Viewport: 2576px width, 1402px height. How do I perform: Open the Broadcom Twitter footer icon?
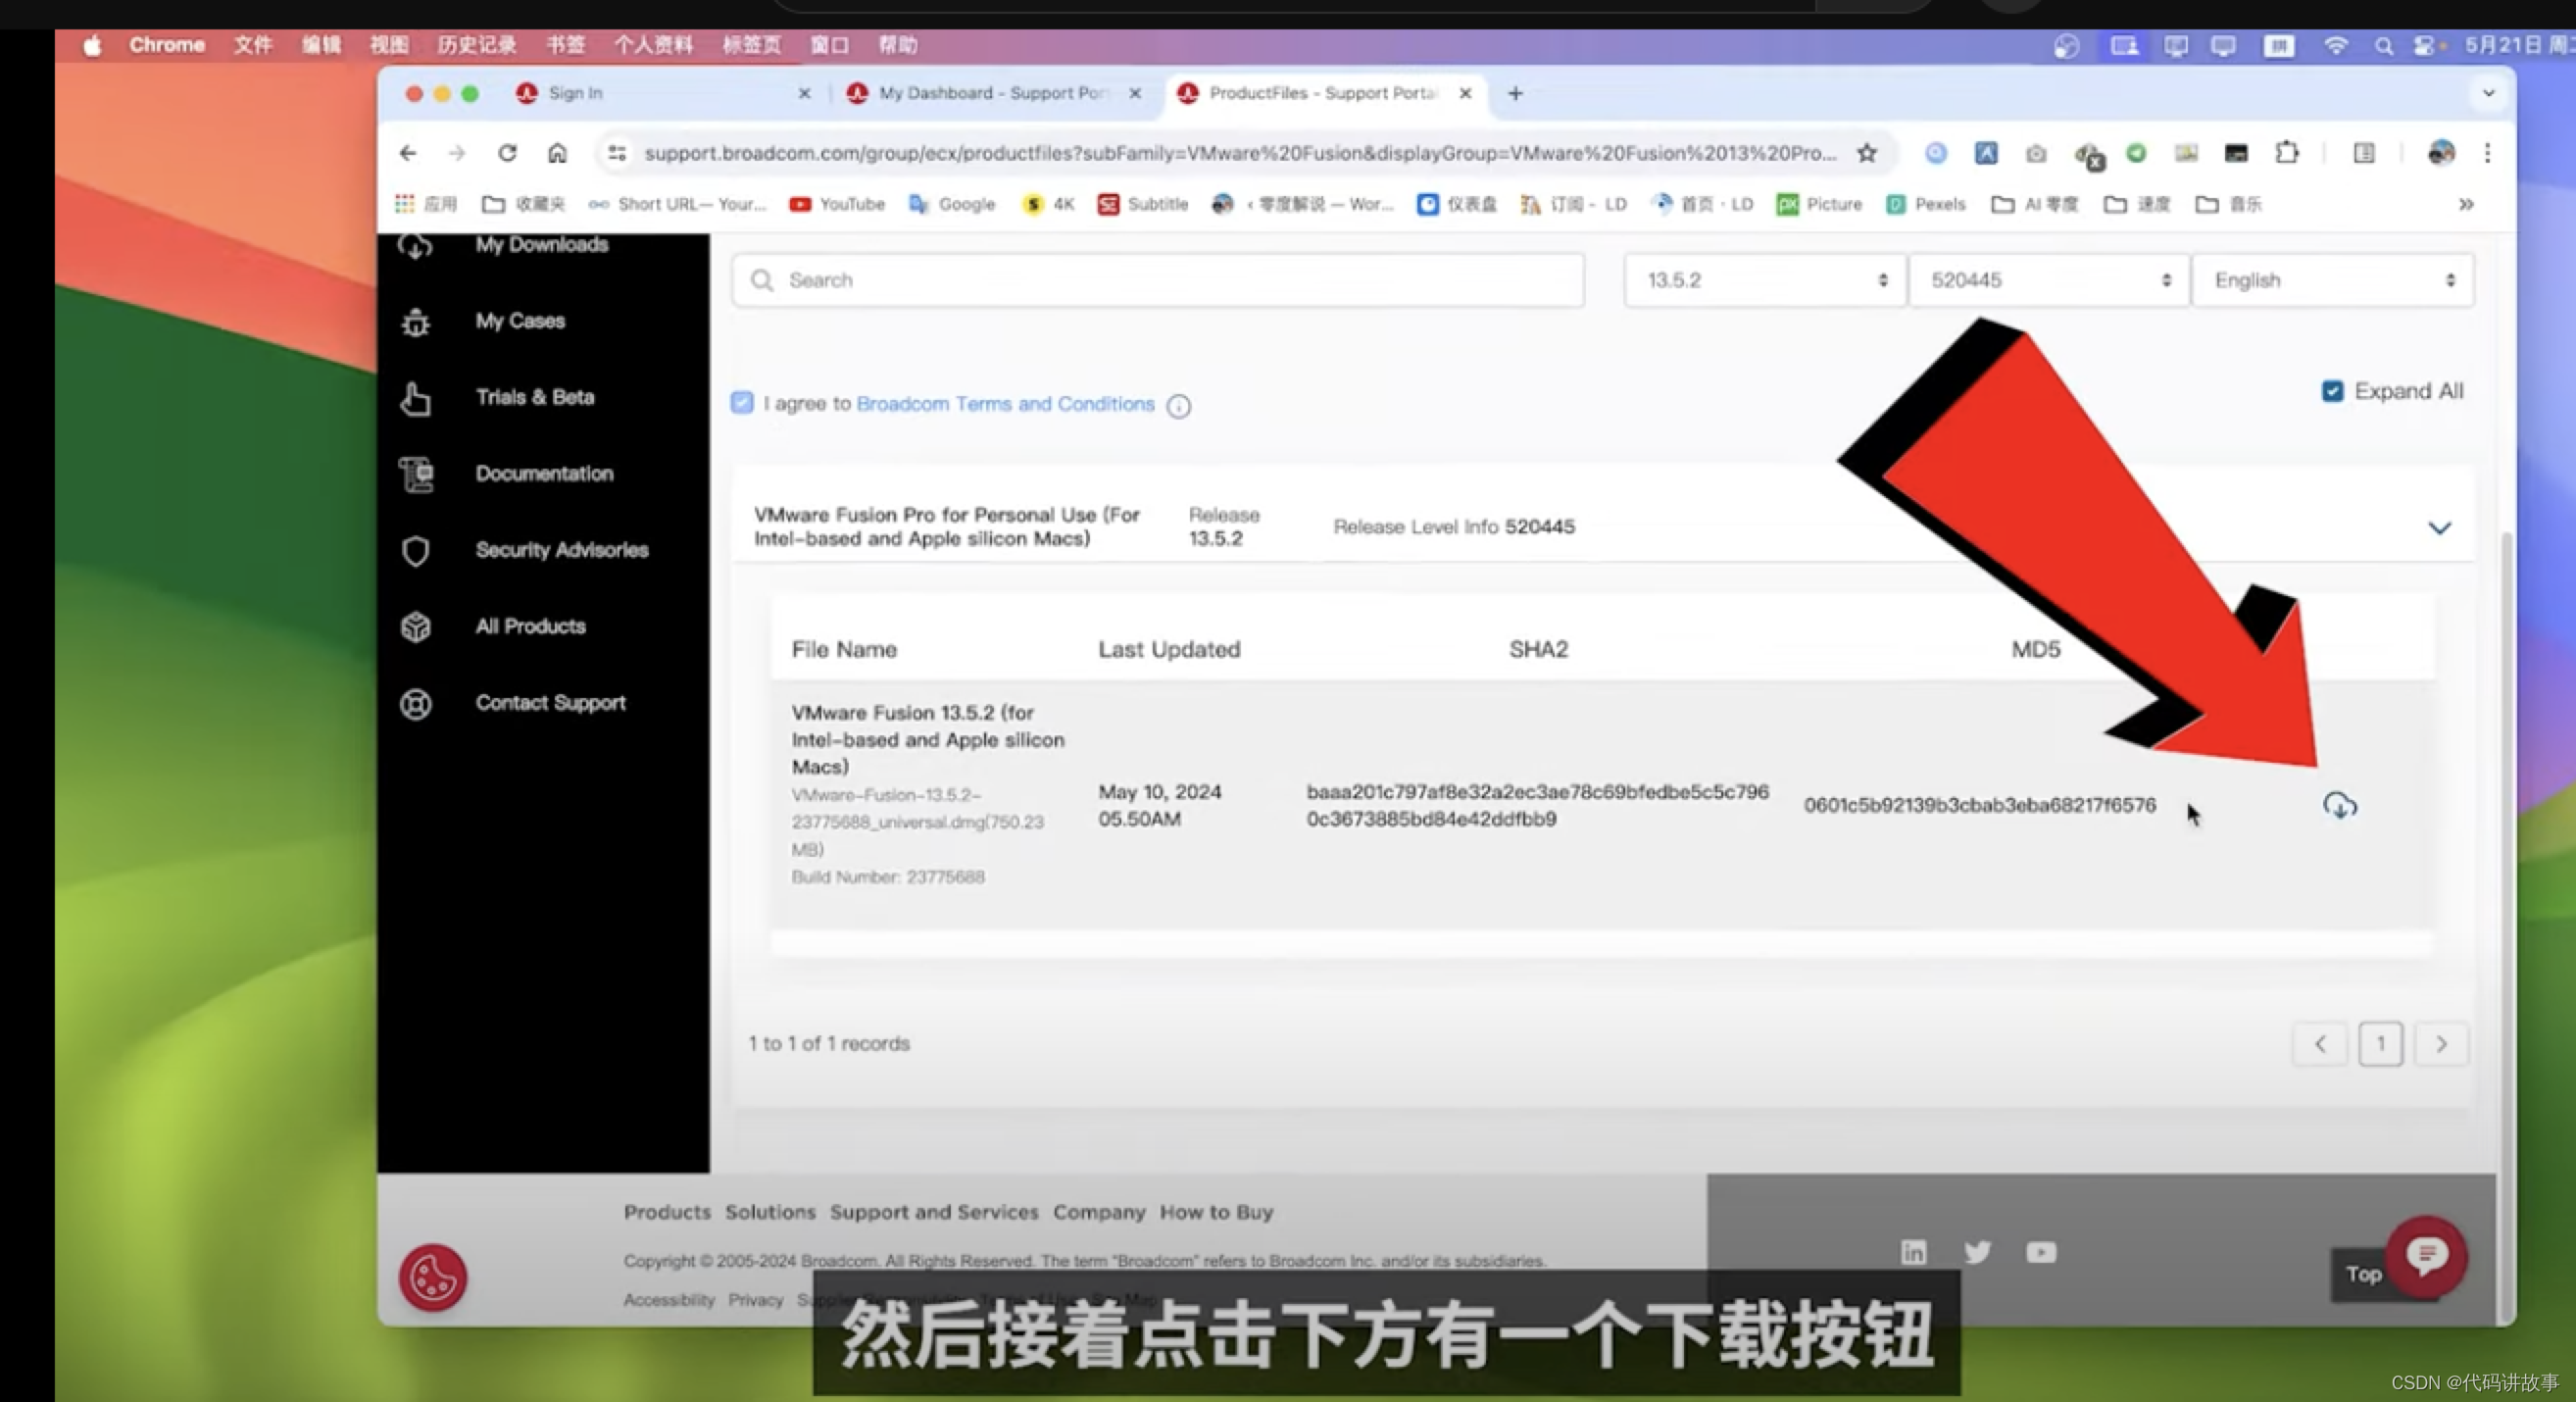1977,1252
